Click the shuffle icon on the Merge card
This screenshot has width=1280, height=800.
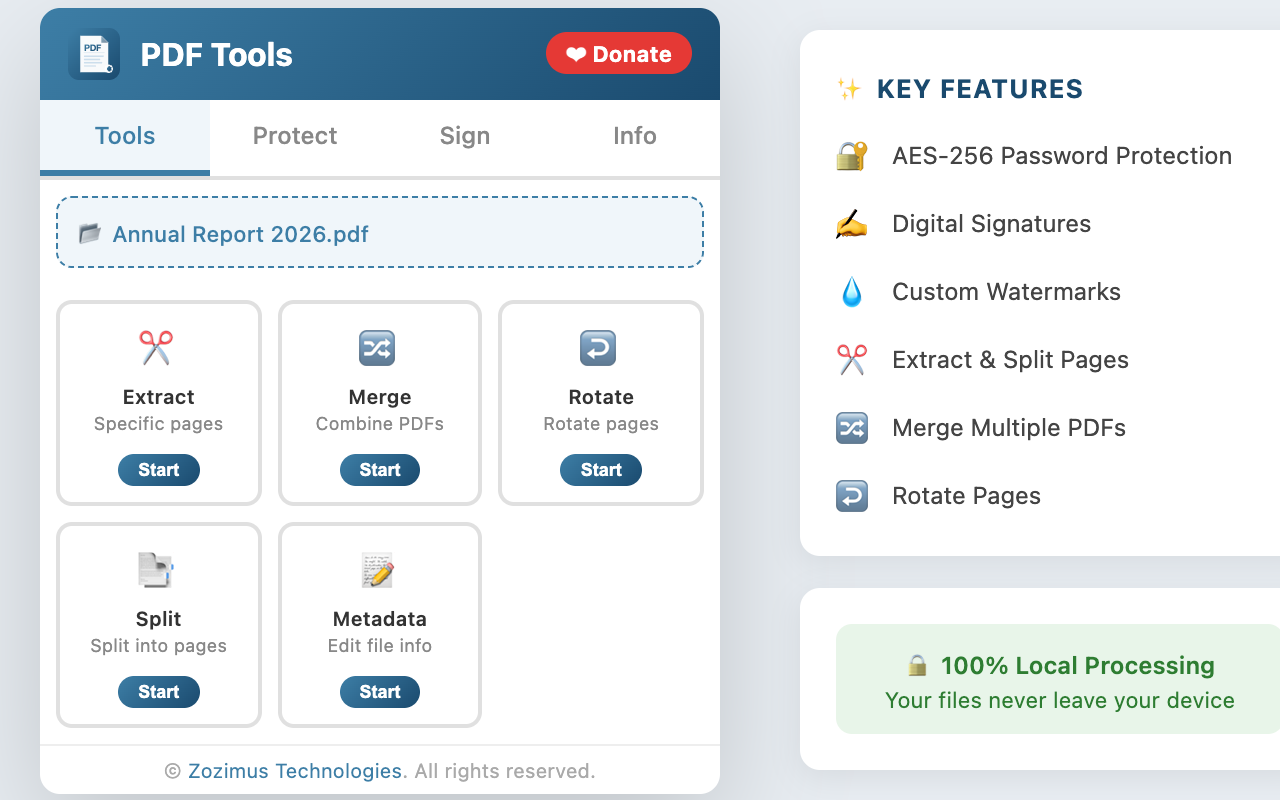(x=377, y=348)
